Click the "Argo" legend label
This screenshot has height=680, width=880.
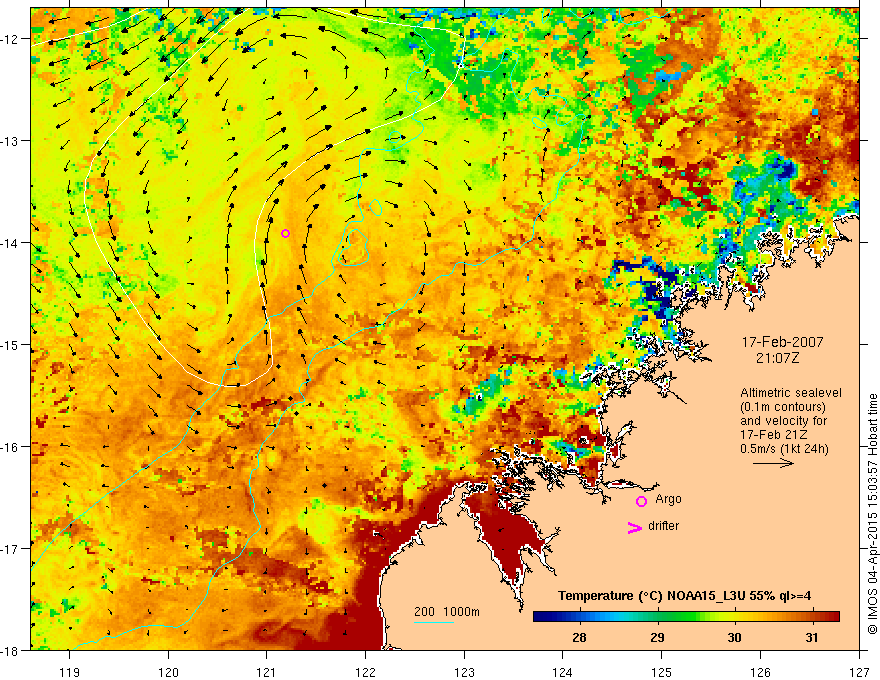668,499
